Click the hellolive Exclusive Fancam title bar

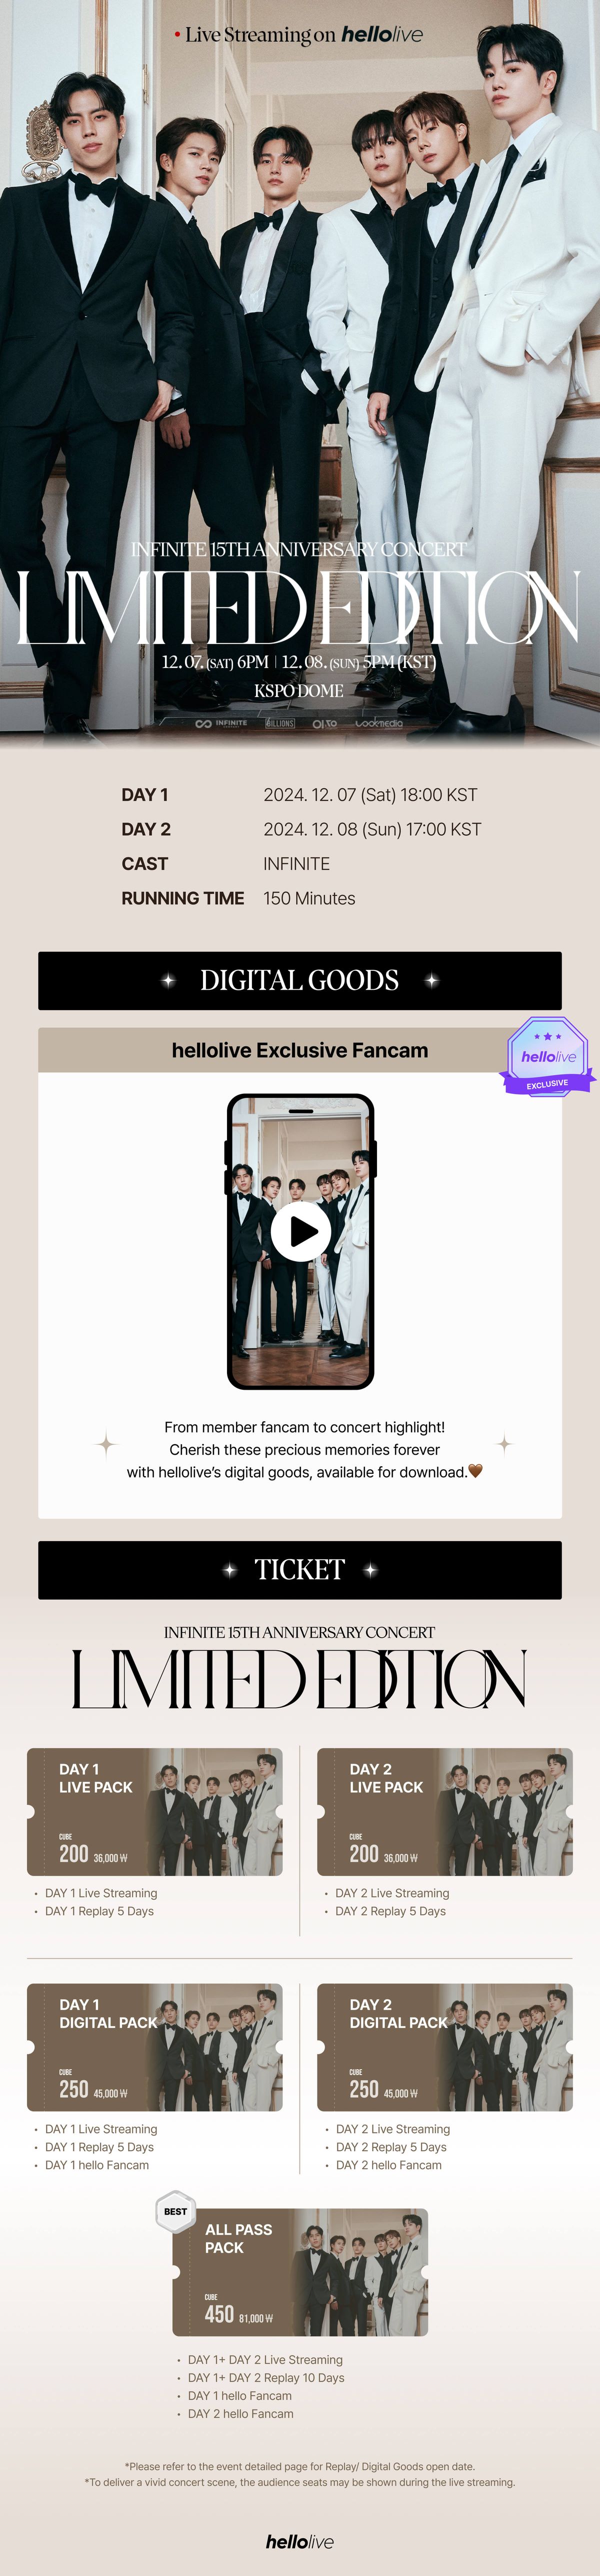pos(300,1051)
